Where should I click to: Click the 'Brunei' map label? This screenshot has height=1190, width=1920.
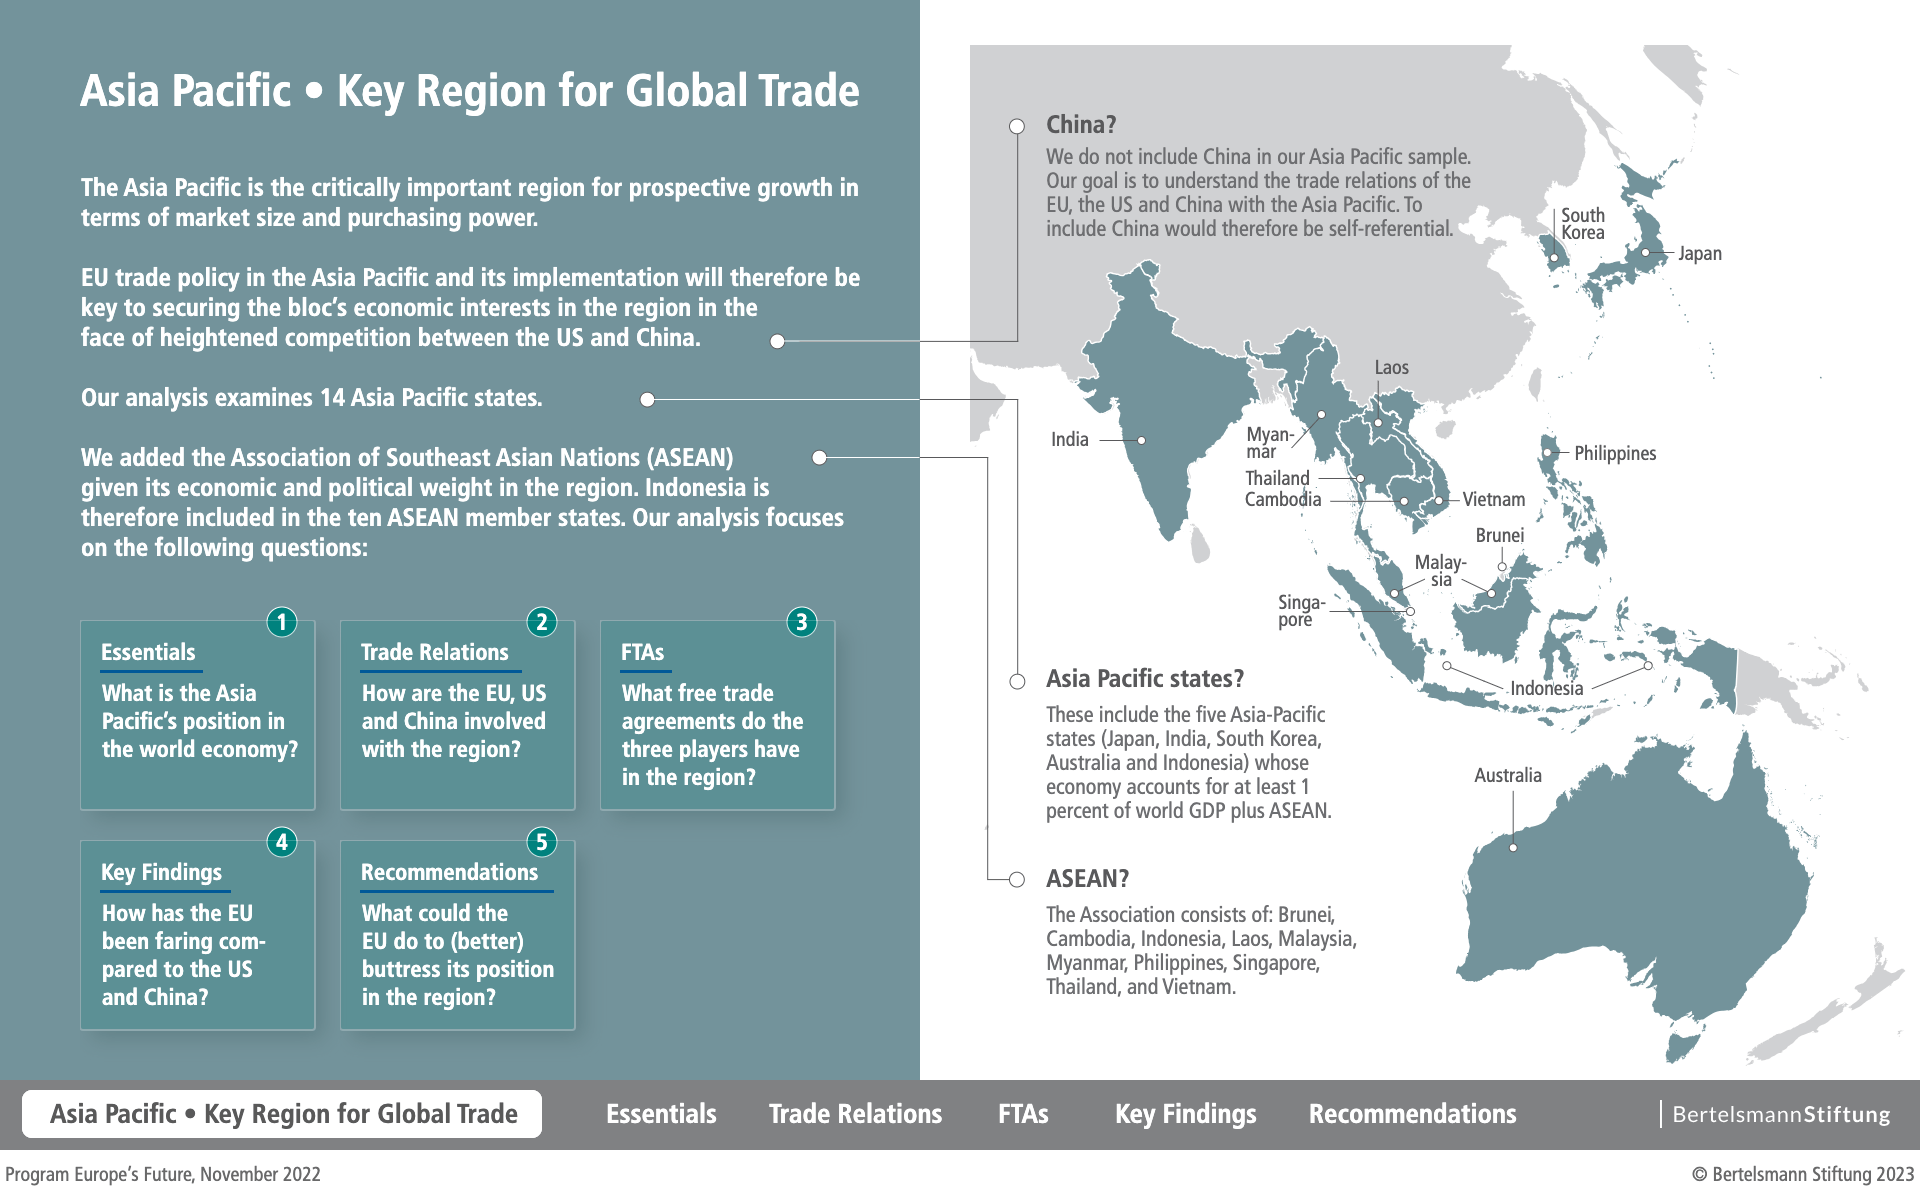(1500, 535)
